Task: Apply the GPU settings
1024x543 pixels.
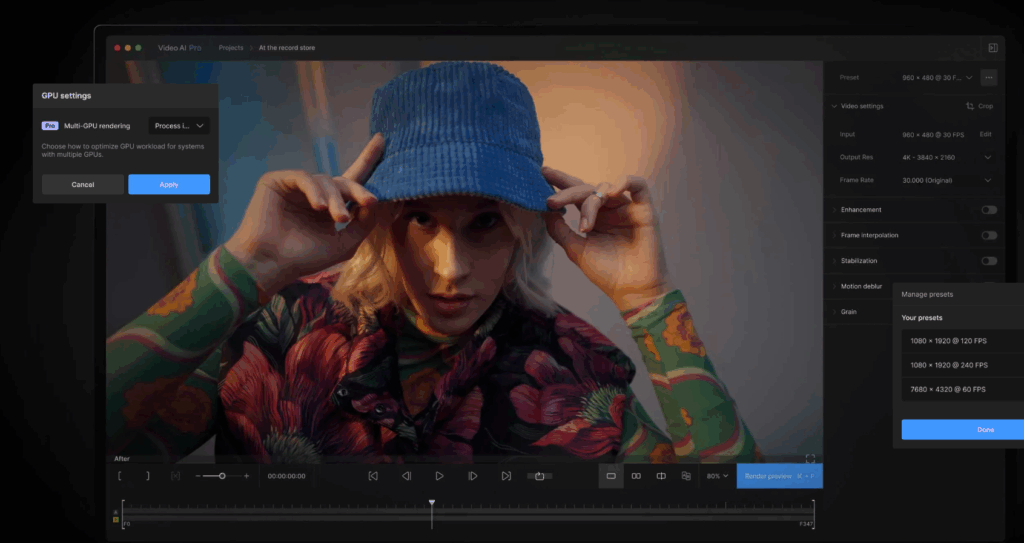Action: [x=169, y=184]
